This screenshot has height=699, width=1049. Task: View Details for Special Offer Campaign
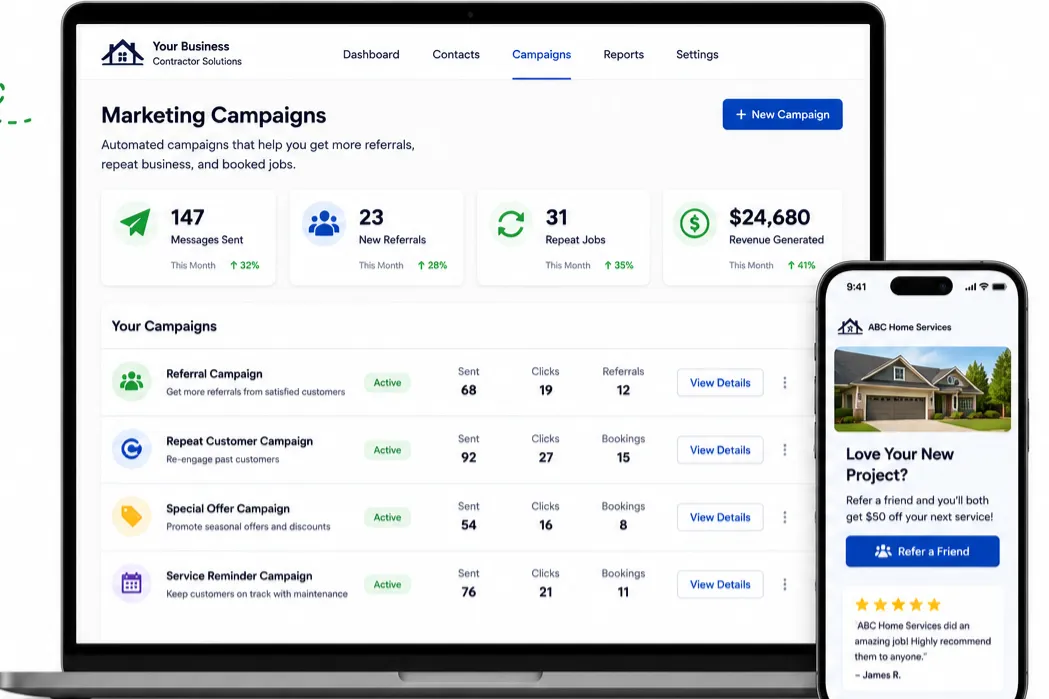click(x=720, y=517)
